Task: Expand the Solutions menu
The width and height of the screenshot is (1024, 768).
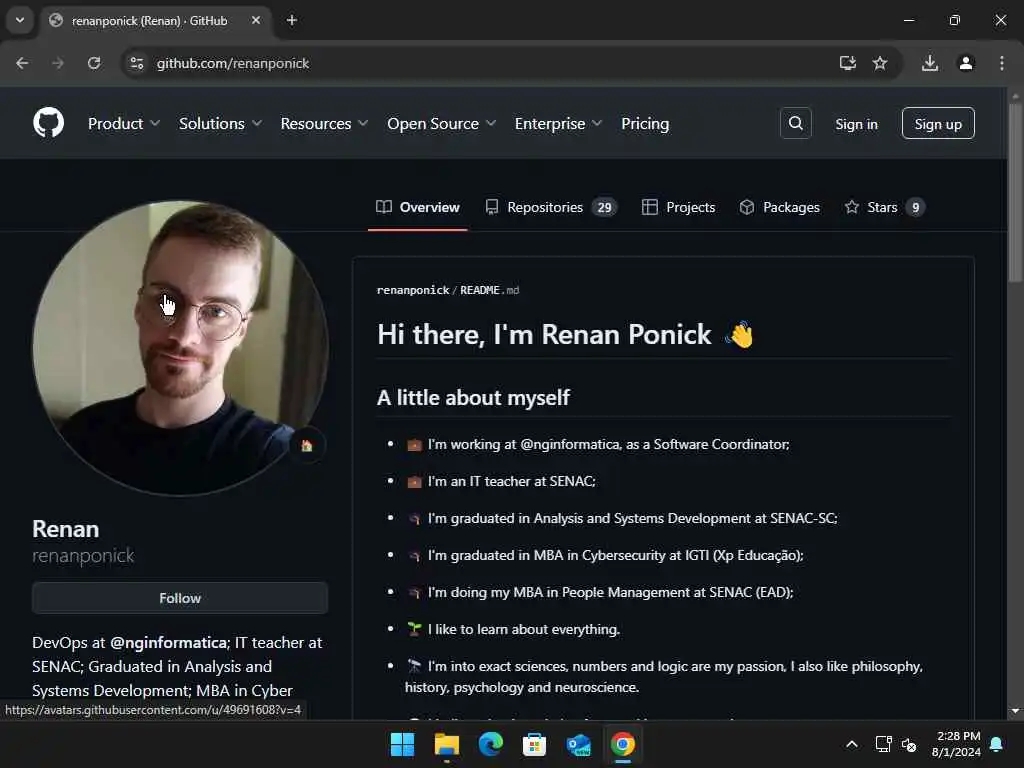Action: (x=220, y=123)
